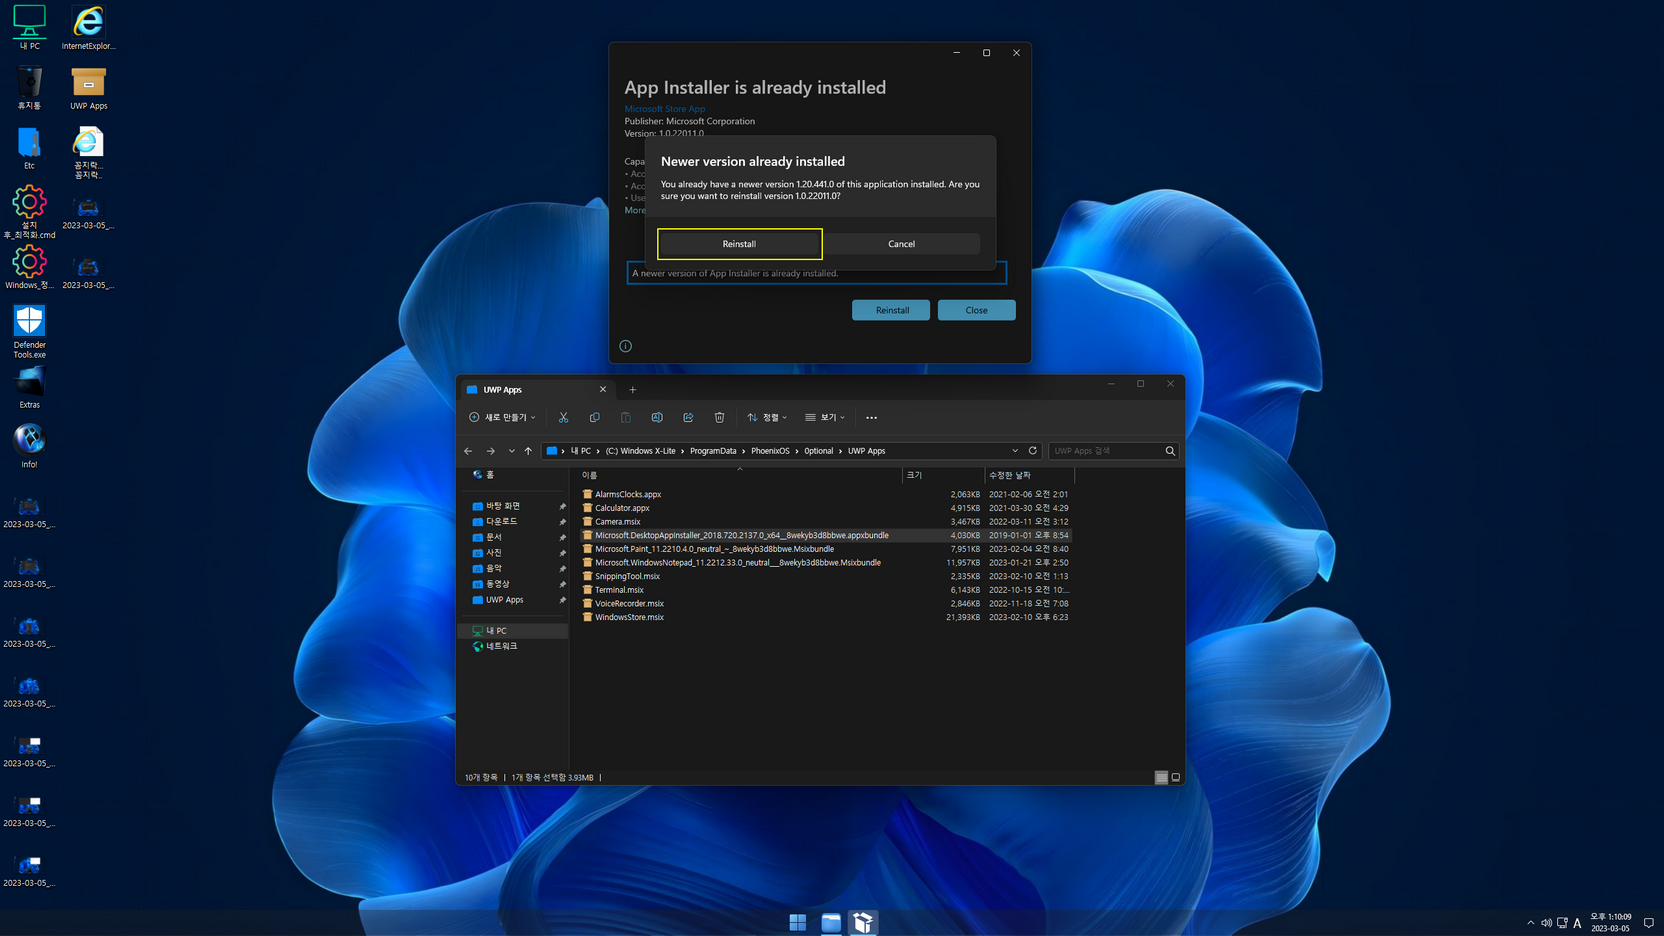Click the search magnifier icon in Explorer
The width and height of the screenshot is (1664, 936).
pyautogui.click(x=1170, y=451)
